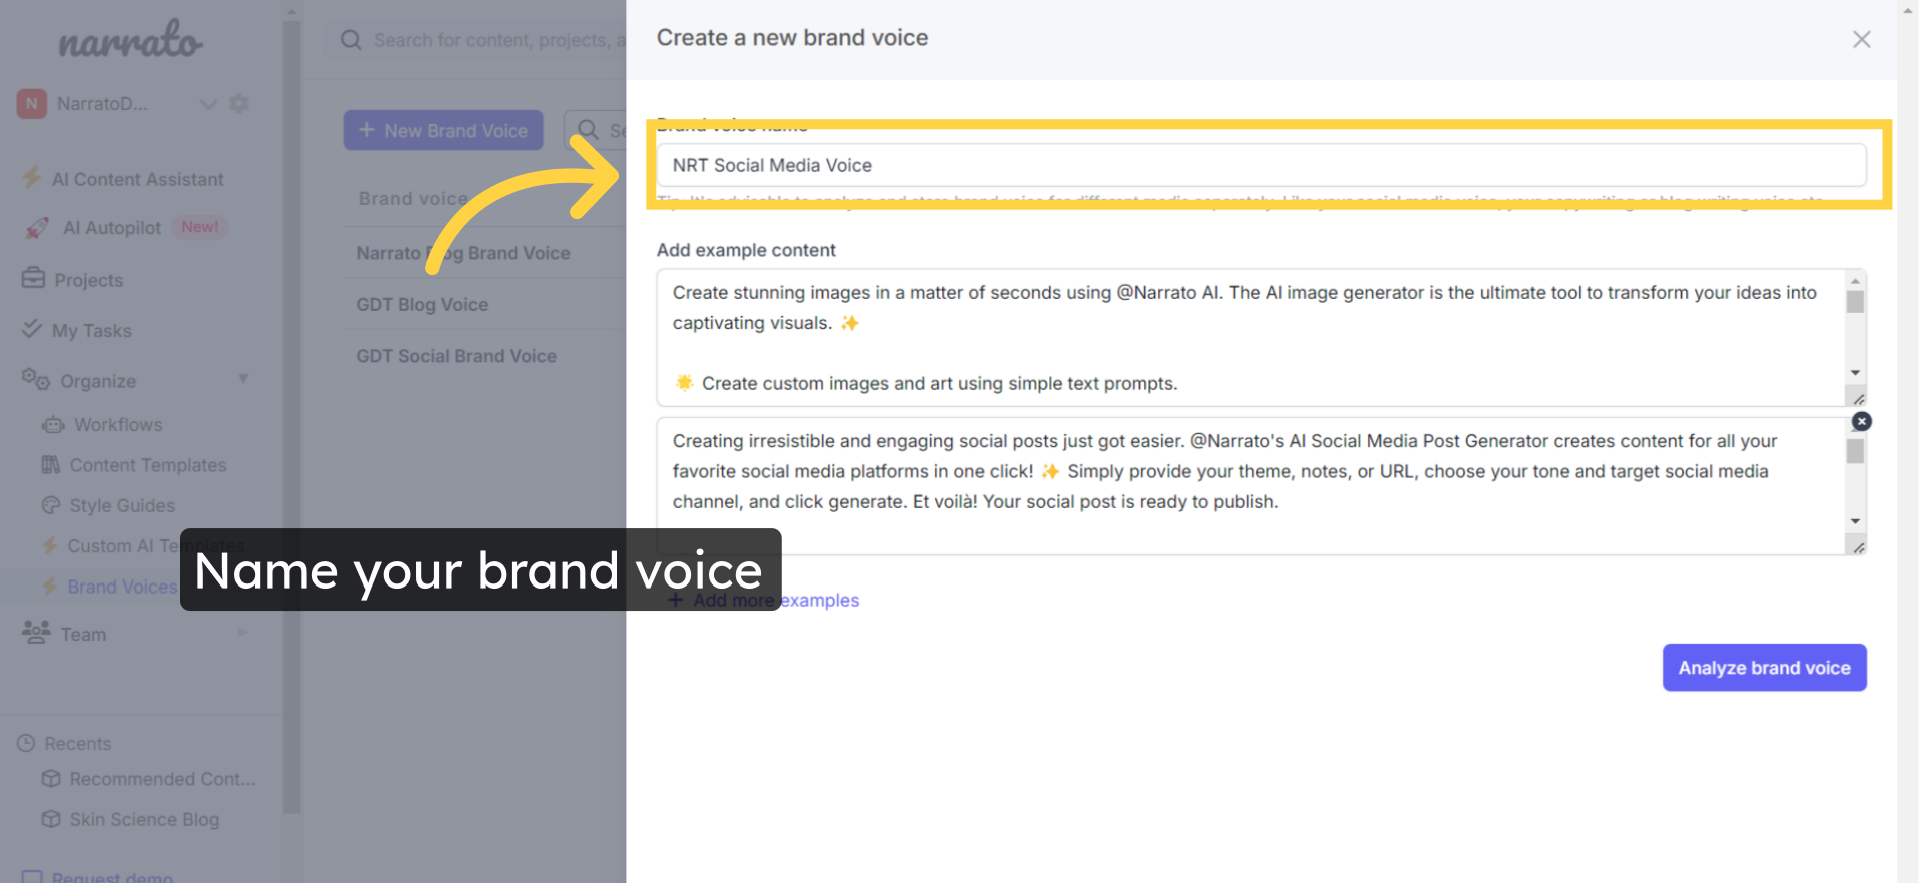Click the AI Autopilot rocket icon
Image resolution: width=1920 pixels, height=883 pixels.
click(x=37, y=228)
